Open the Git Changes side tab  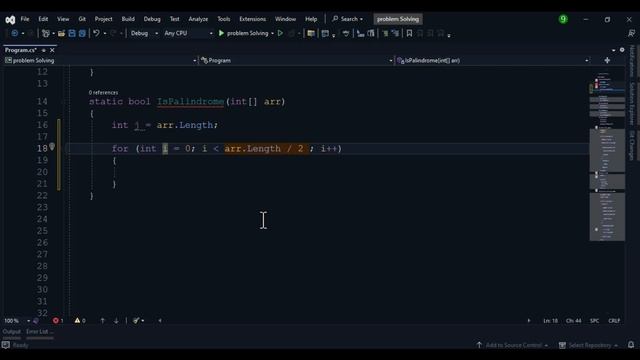[632, 145]
